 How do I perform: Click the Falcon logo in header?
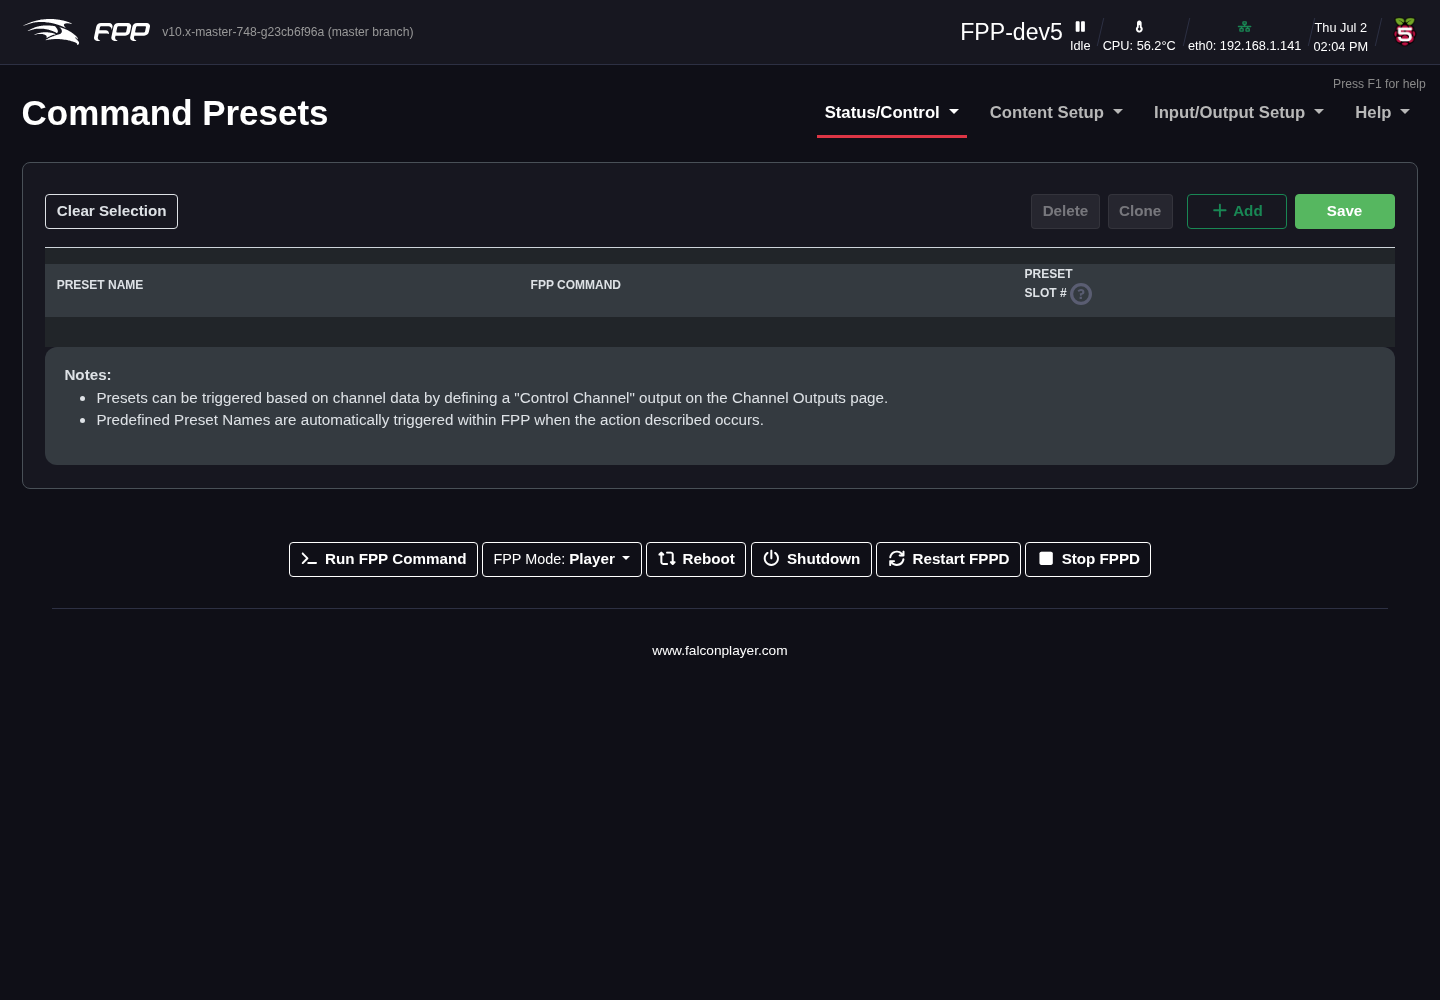[x=51, y=32]
